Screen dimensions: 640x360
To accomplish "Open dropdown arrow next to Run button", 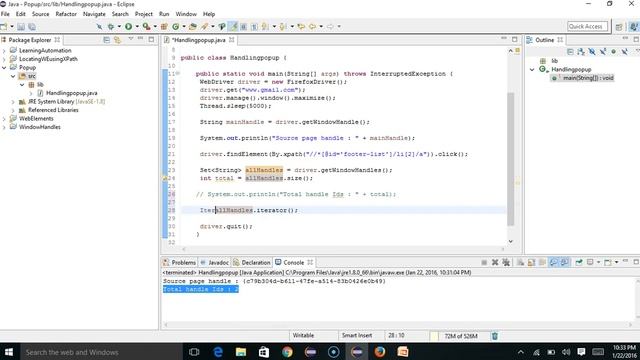I will pos(137,27).
